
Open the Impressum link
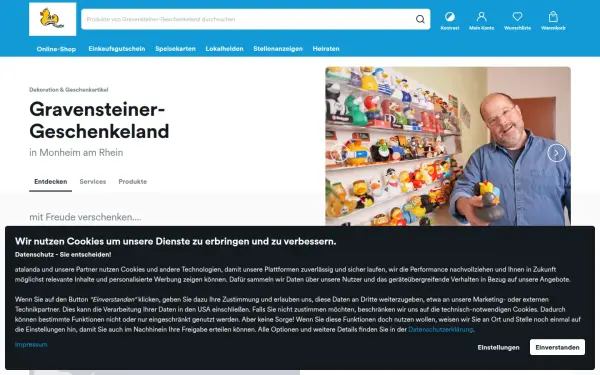[31, 344]
